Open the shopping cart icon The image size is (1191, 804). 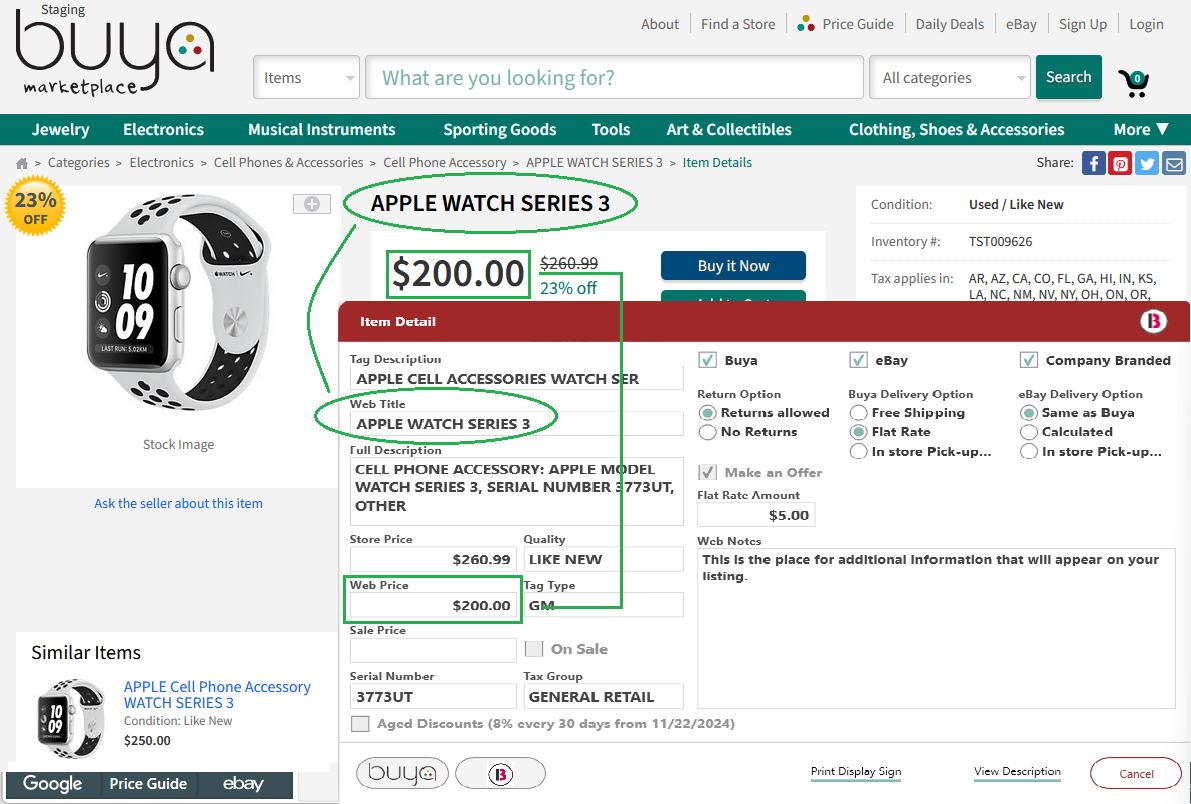click(1133, 82)
